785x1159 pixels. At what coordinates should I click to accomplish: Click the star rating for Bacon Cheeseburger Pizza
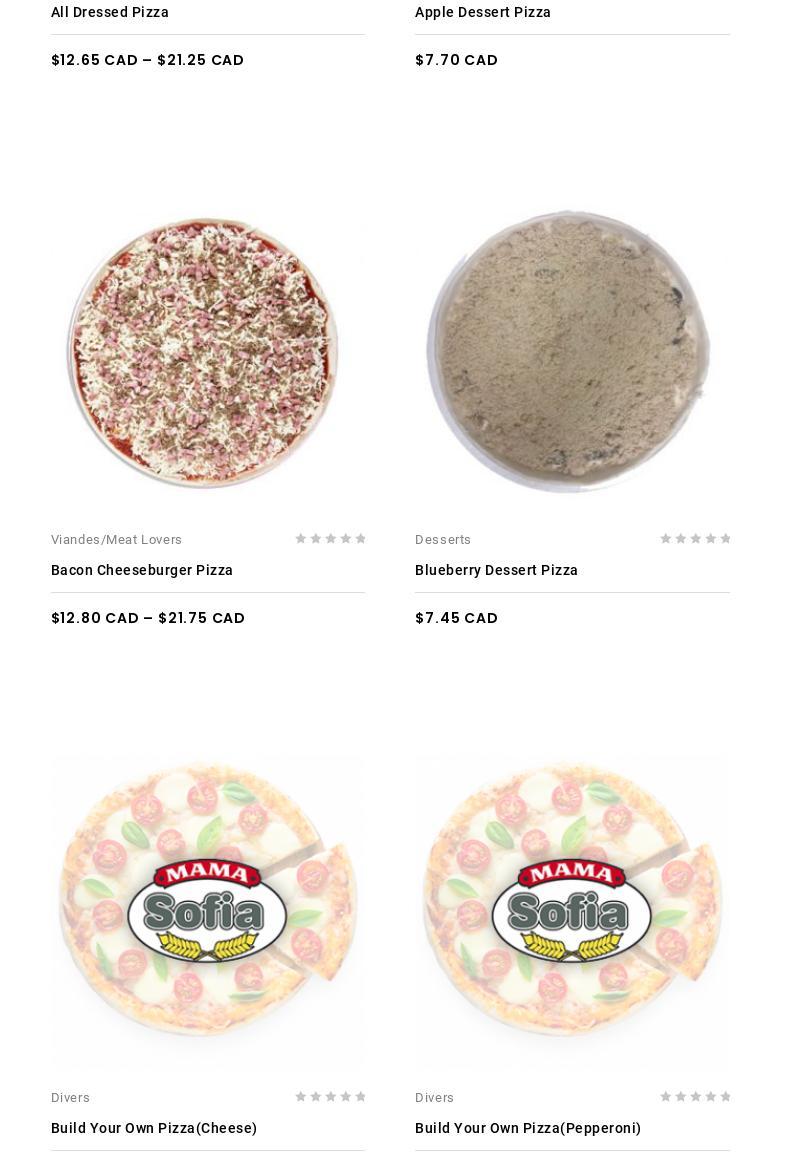330,538
